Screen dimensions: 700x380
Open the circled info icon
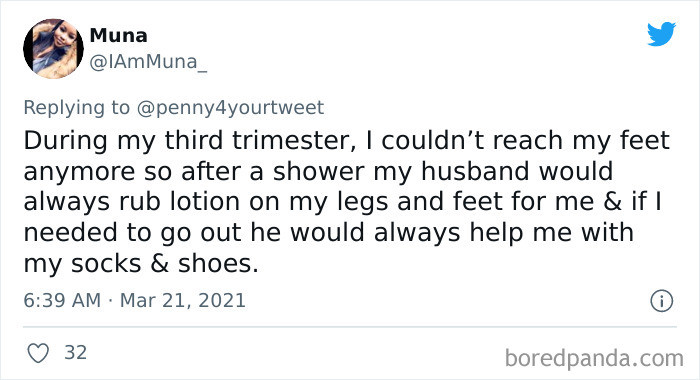click(x=661, y=301)
